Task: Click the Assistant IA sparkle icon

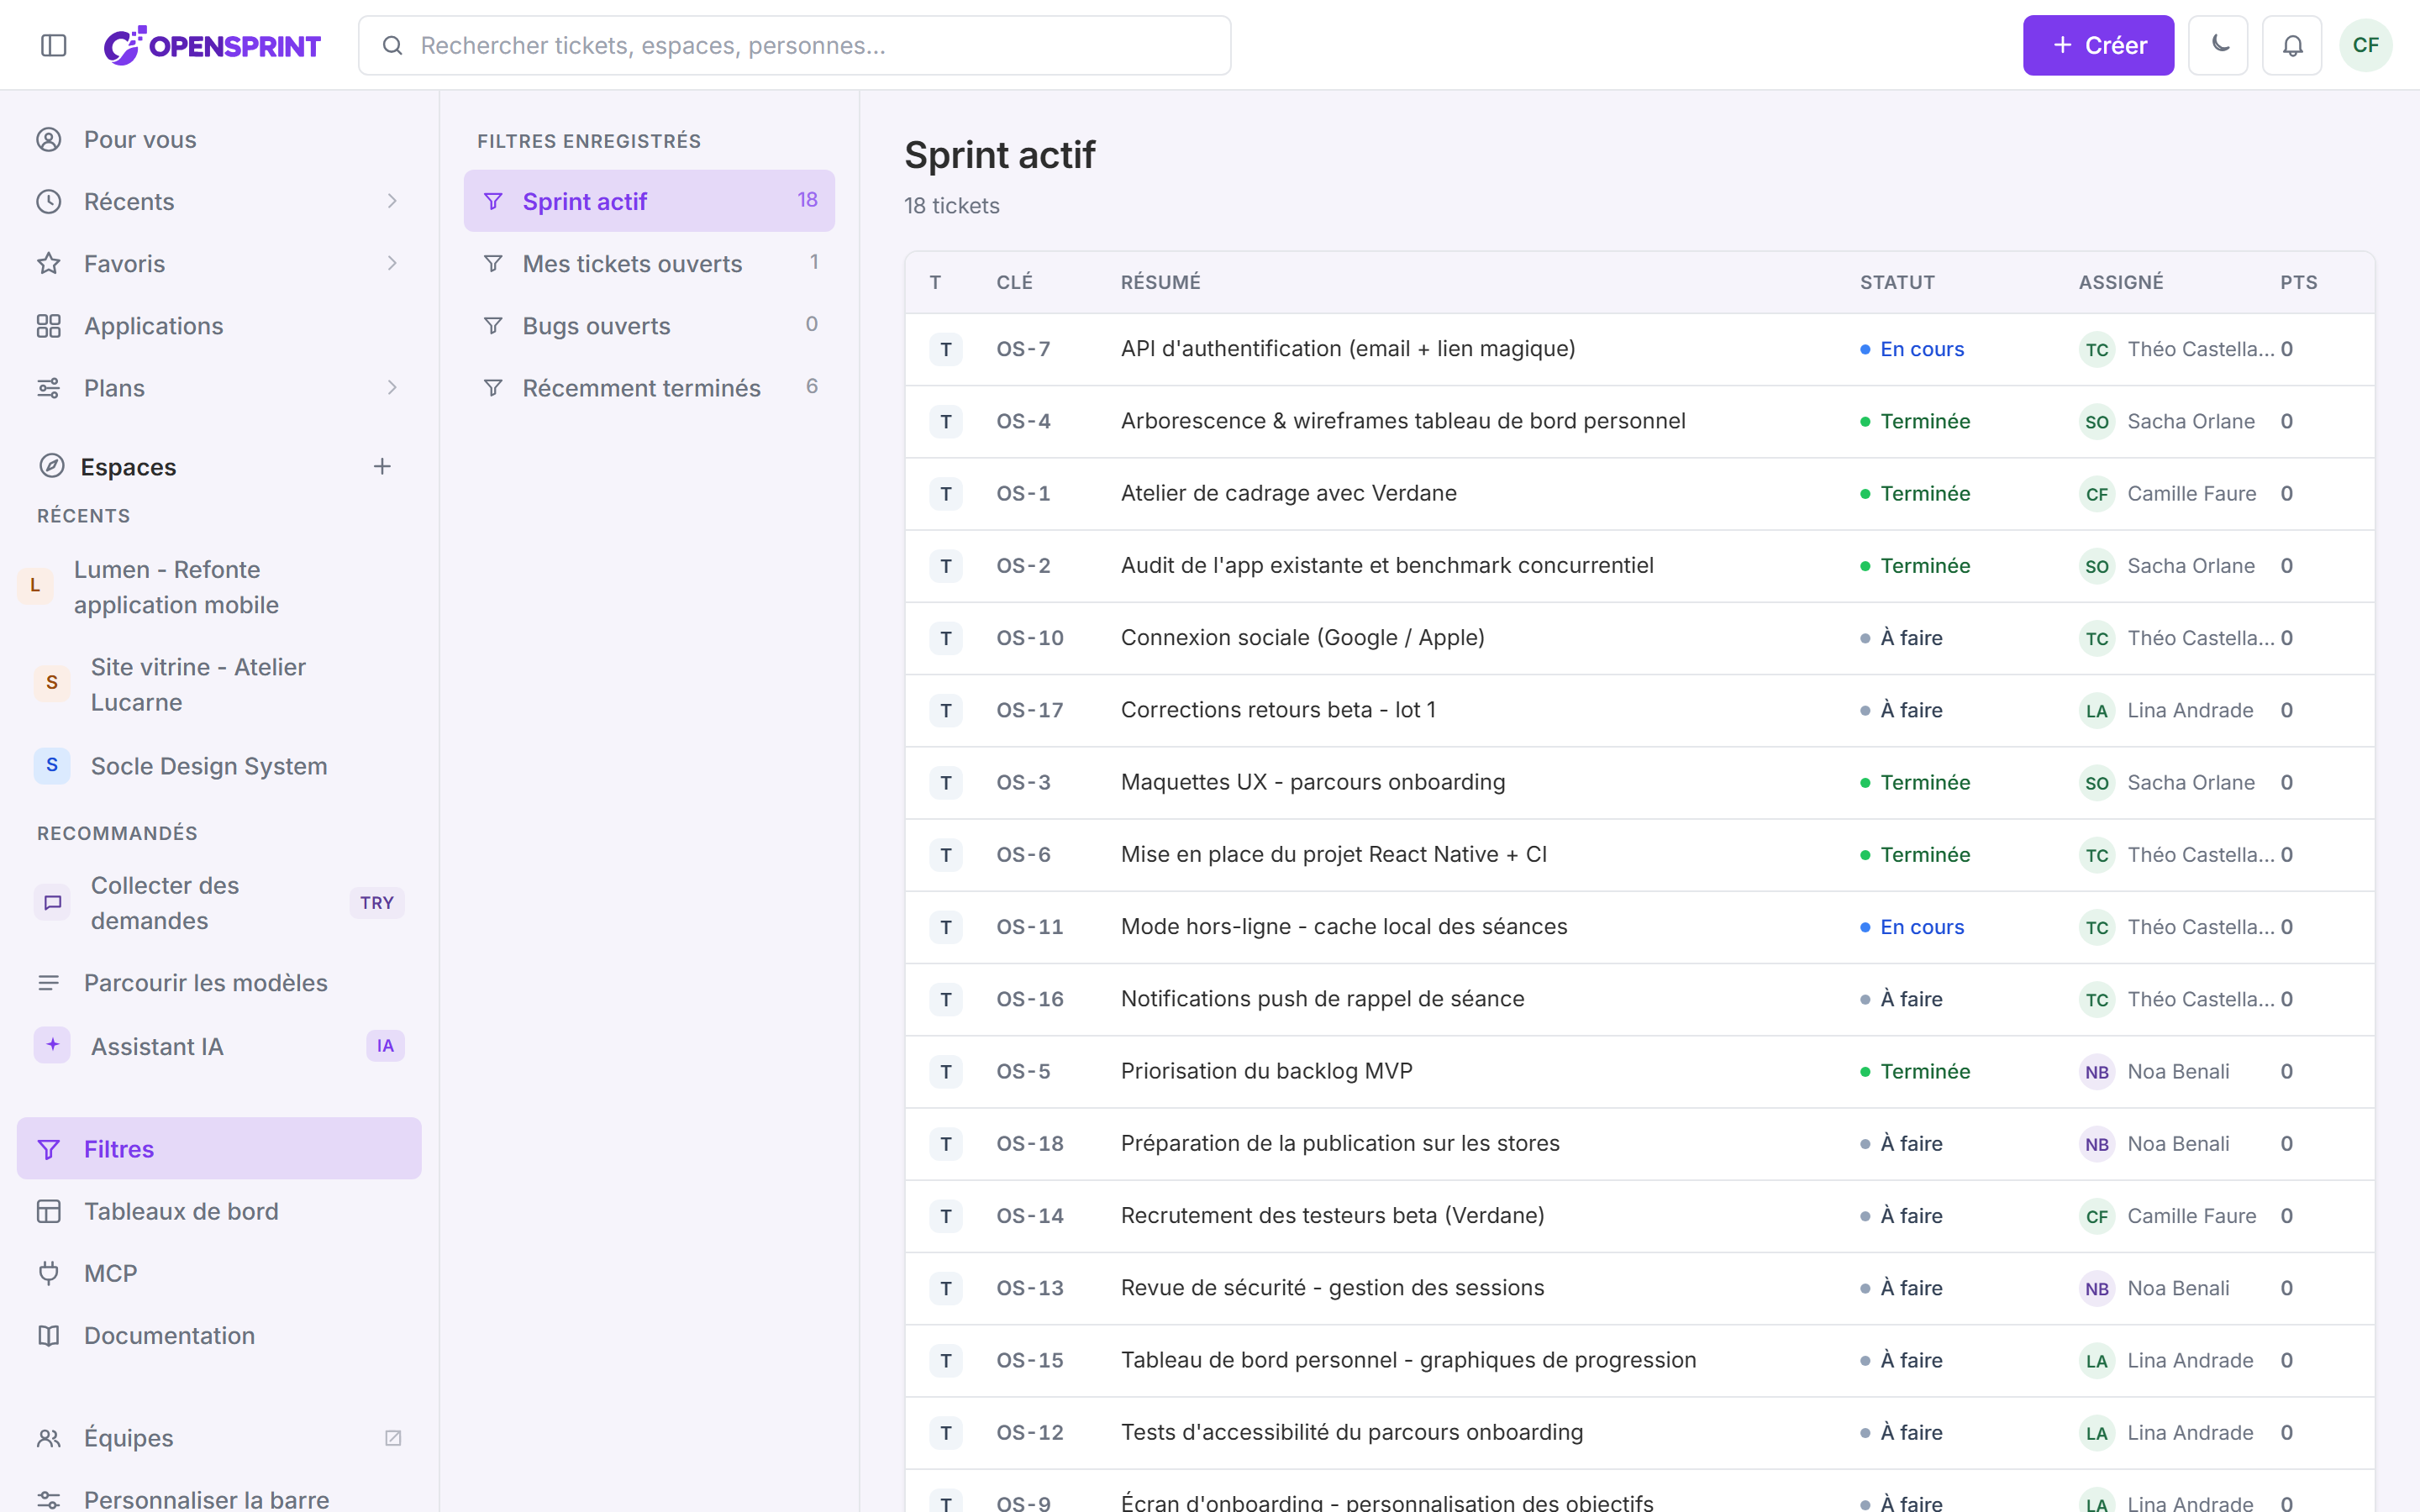Action: click(x=52, y=1045)
